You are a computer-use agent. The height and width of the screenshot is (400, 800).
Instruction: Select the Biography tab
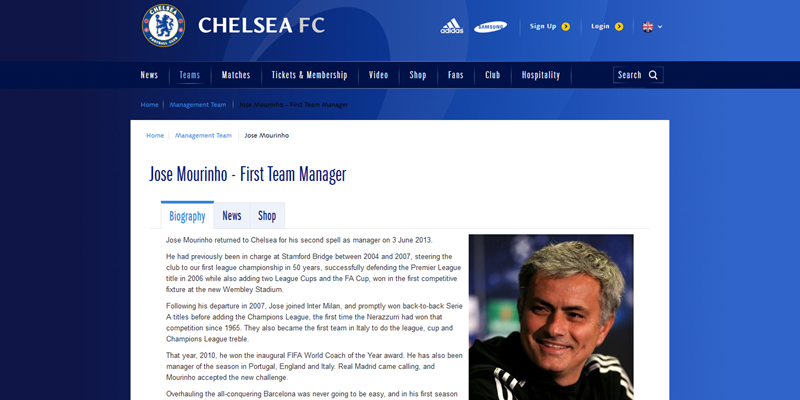[x=187, y=216]
